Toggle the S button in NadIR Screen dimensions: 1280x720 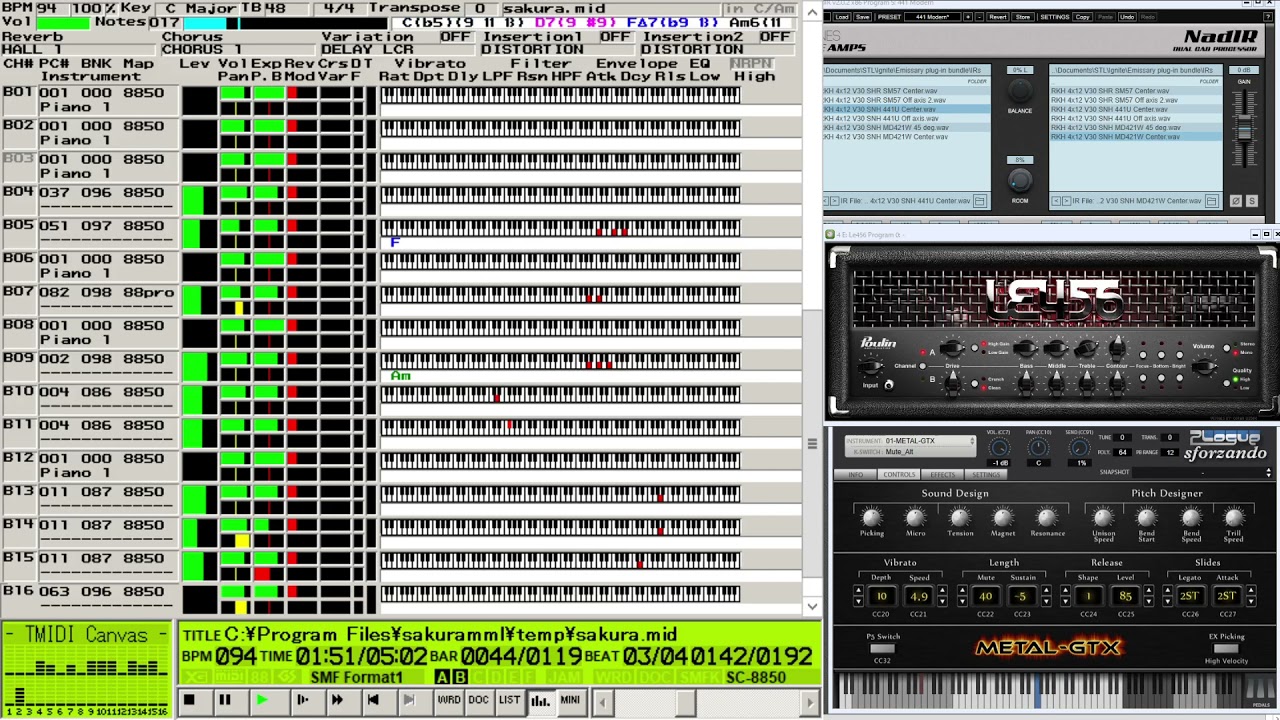1251,201
